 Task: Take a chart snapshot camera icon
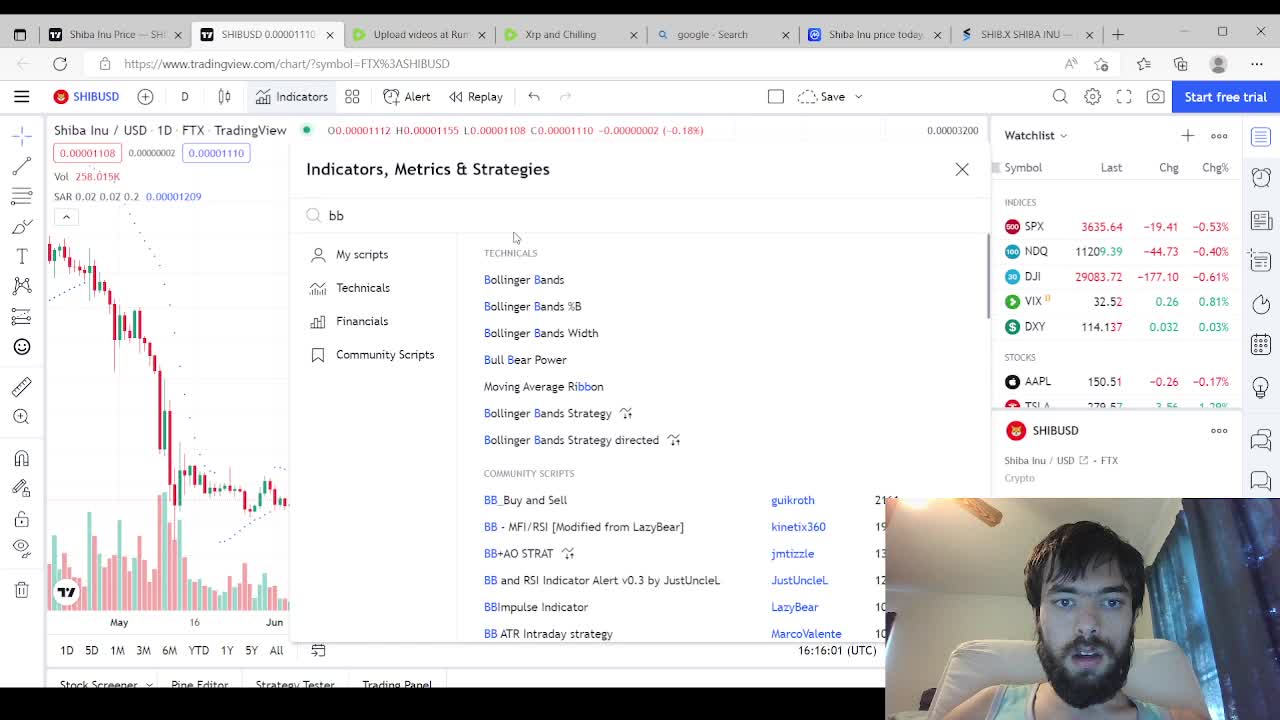pyautogui.click(x=1156, y=97)
